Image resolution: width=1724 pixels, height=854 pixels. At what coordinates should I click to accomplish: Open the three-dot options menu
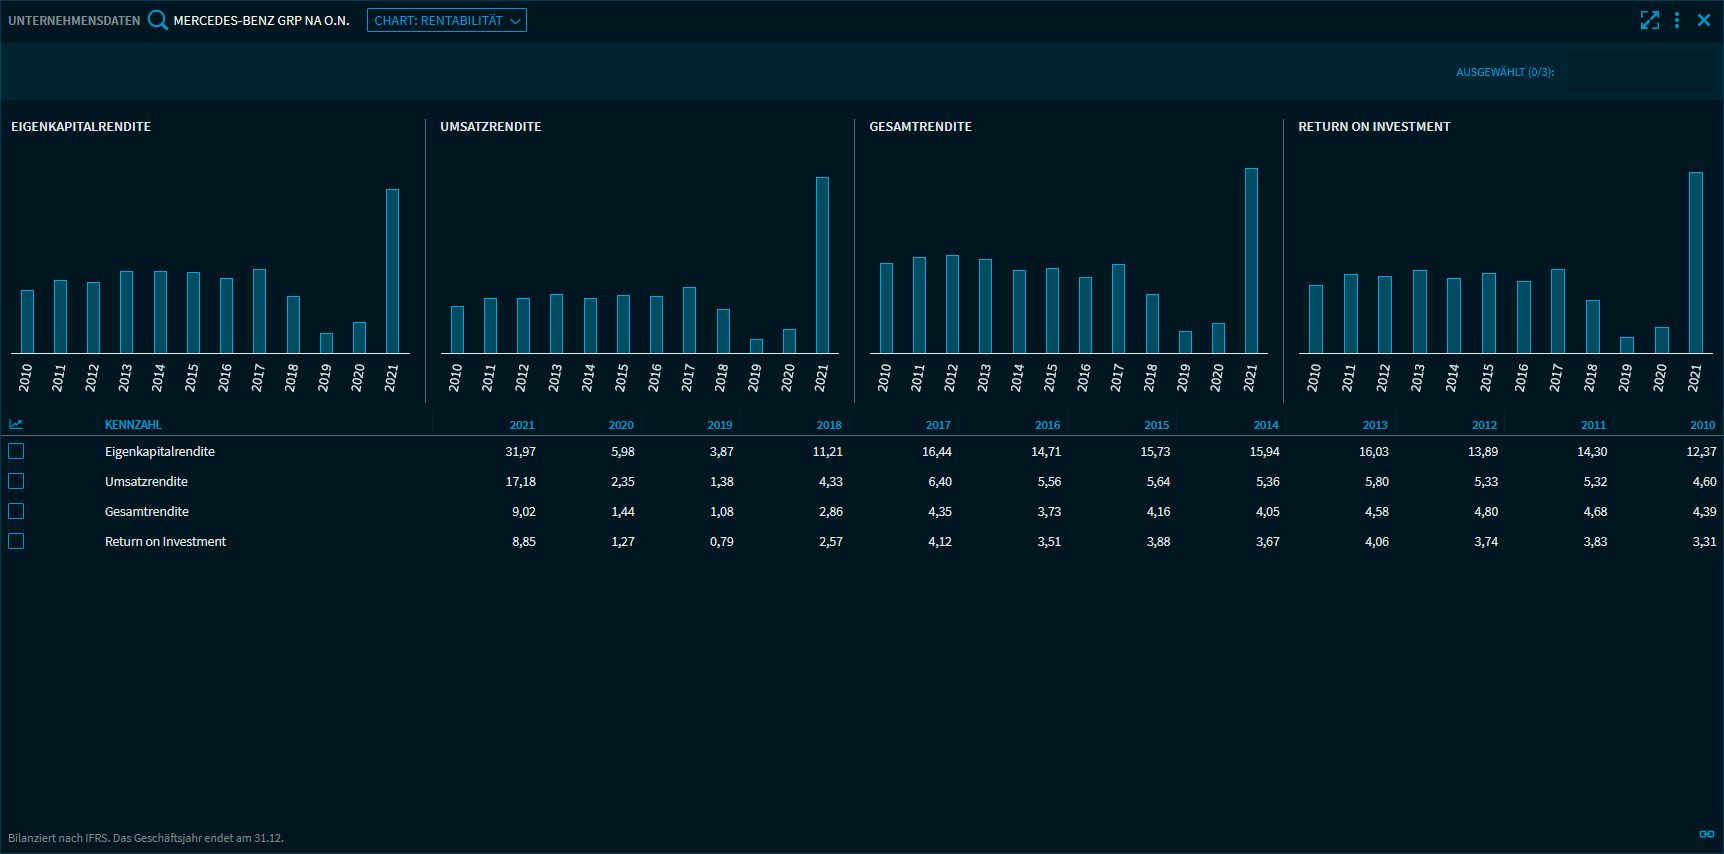coord(1677,20)
